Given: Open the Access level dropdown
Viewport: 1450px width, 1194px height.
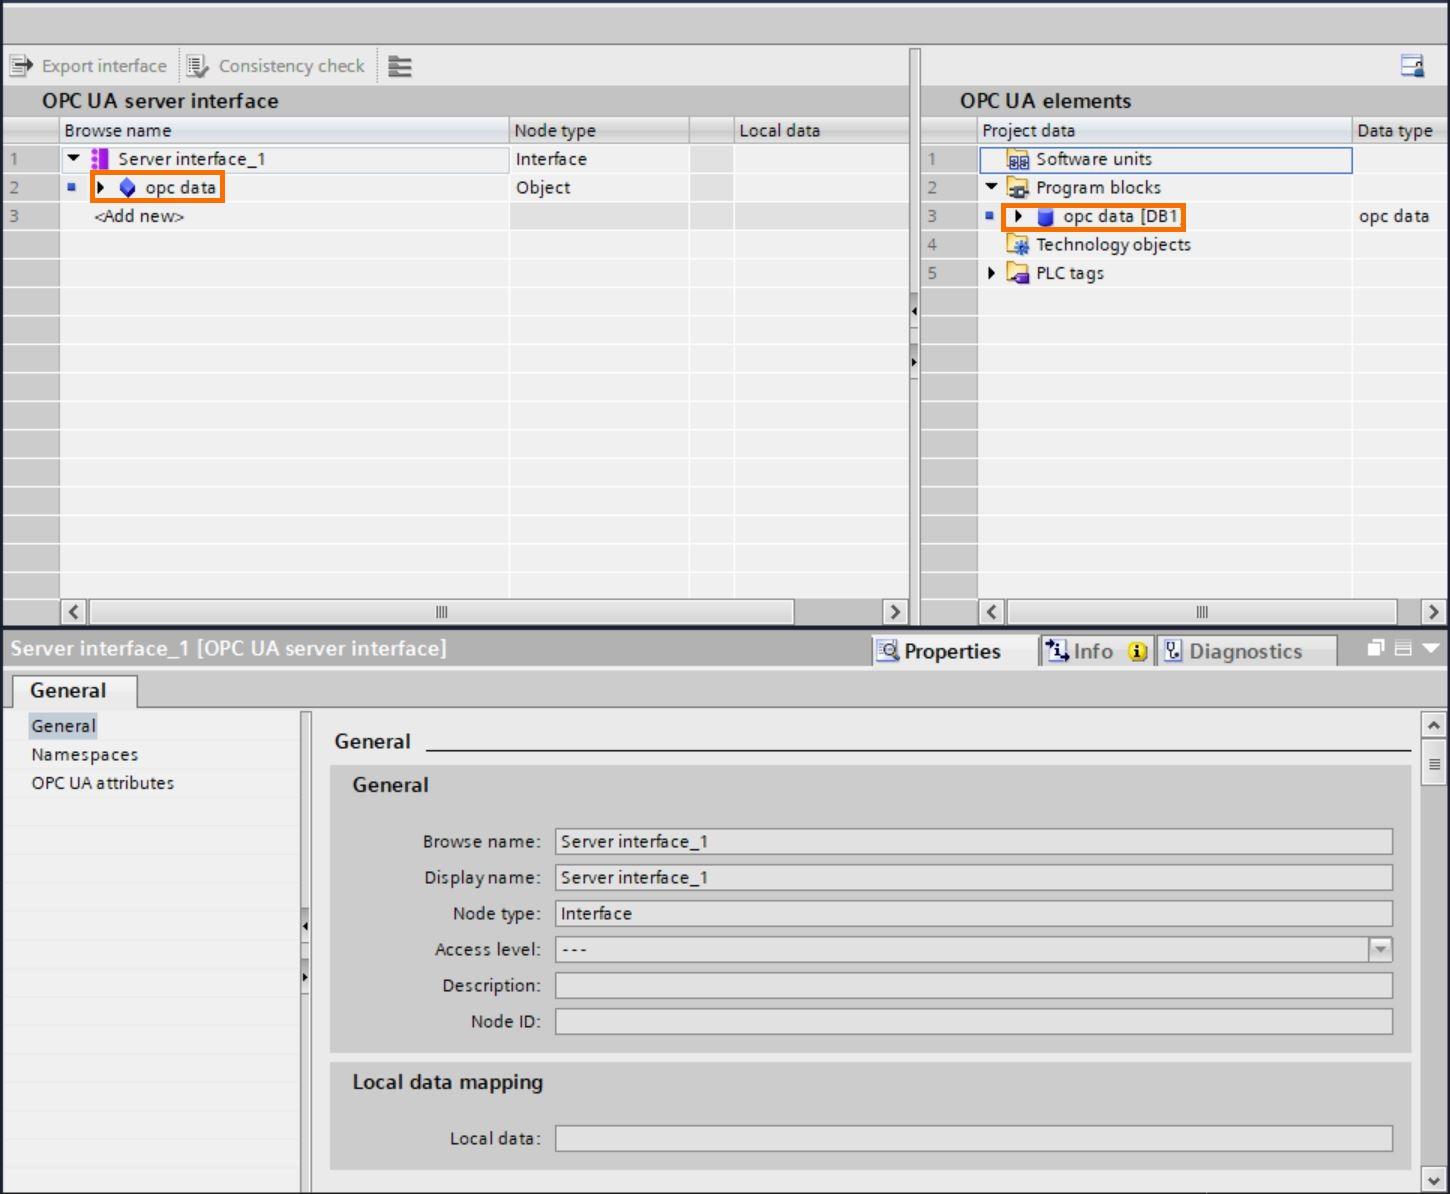Looking at the screenshot, I should [1380, 950].
